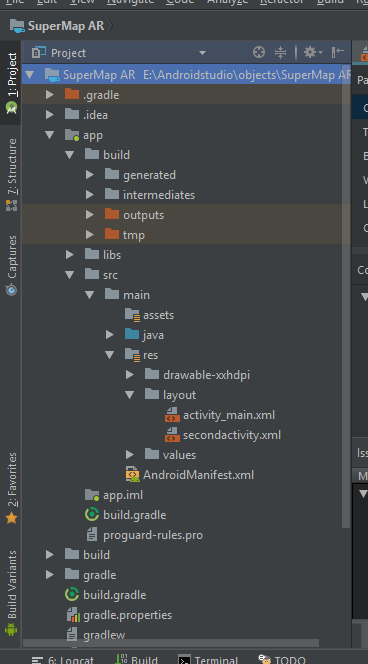This screenshot has height=664, width=368.
Task: Open the Project view type dropdown
Action: [202, 53]
